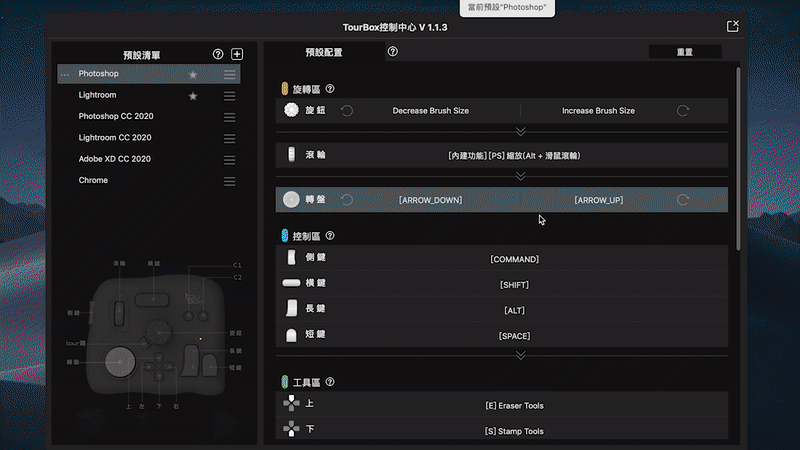Screen dimensions: 800x450
Task: Click the 當前預設 "Photoshop" notification popup
Action: [507, 8]
